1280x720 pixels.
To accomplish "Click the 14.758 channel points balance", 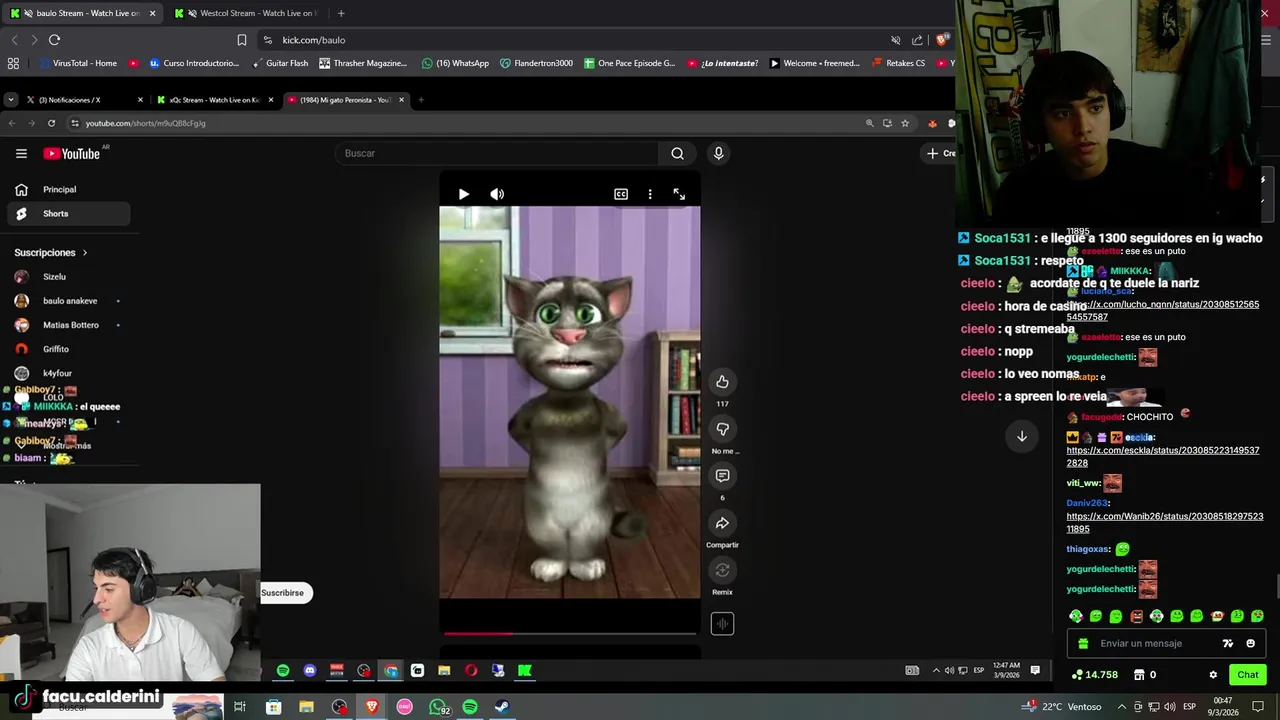I will pos(1094,675).
